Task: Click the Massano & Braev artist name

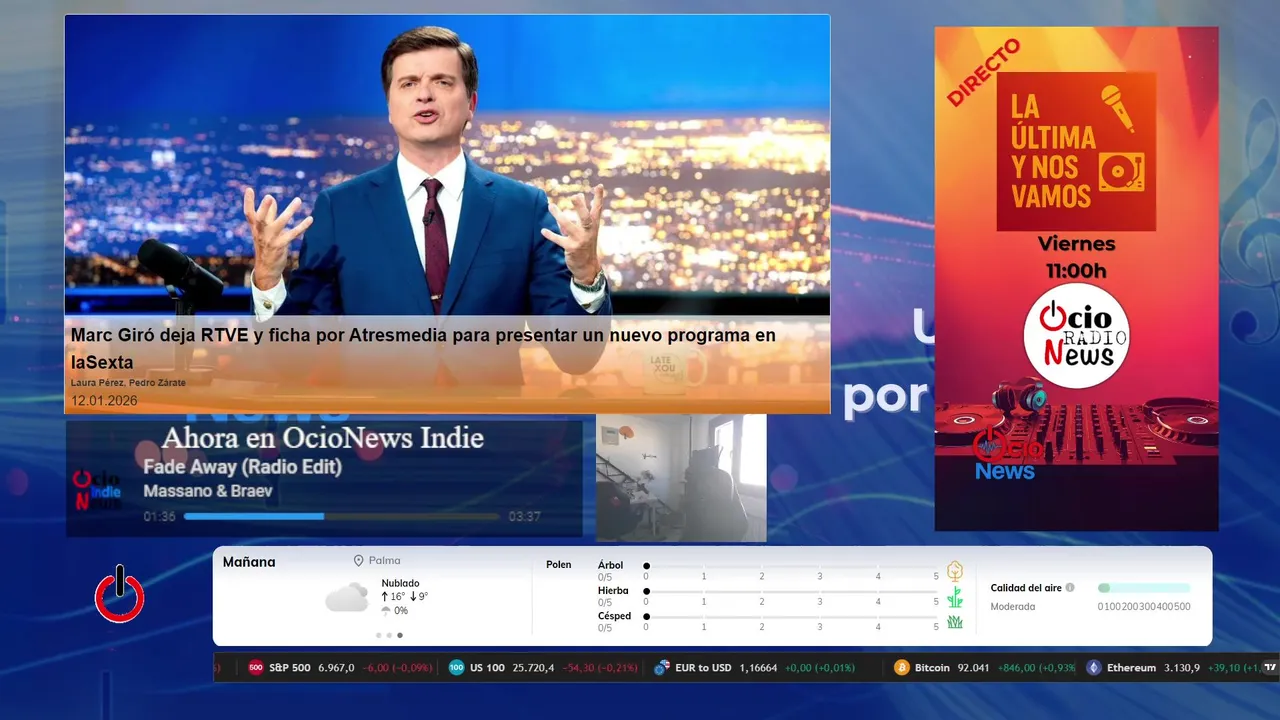Action: (208, 491)
